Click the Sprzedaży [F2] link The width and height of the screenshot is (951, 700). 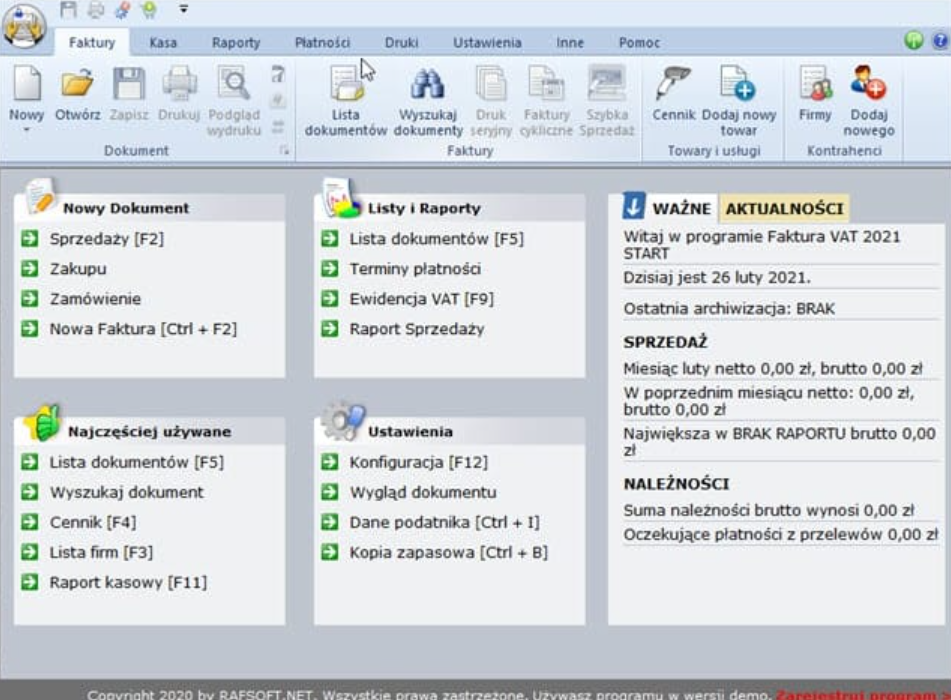(106, 239)
